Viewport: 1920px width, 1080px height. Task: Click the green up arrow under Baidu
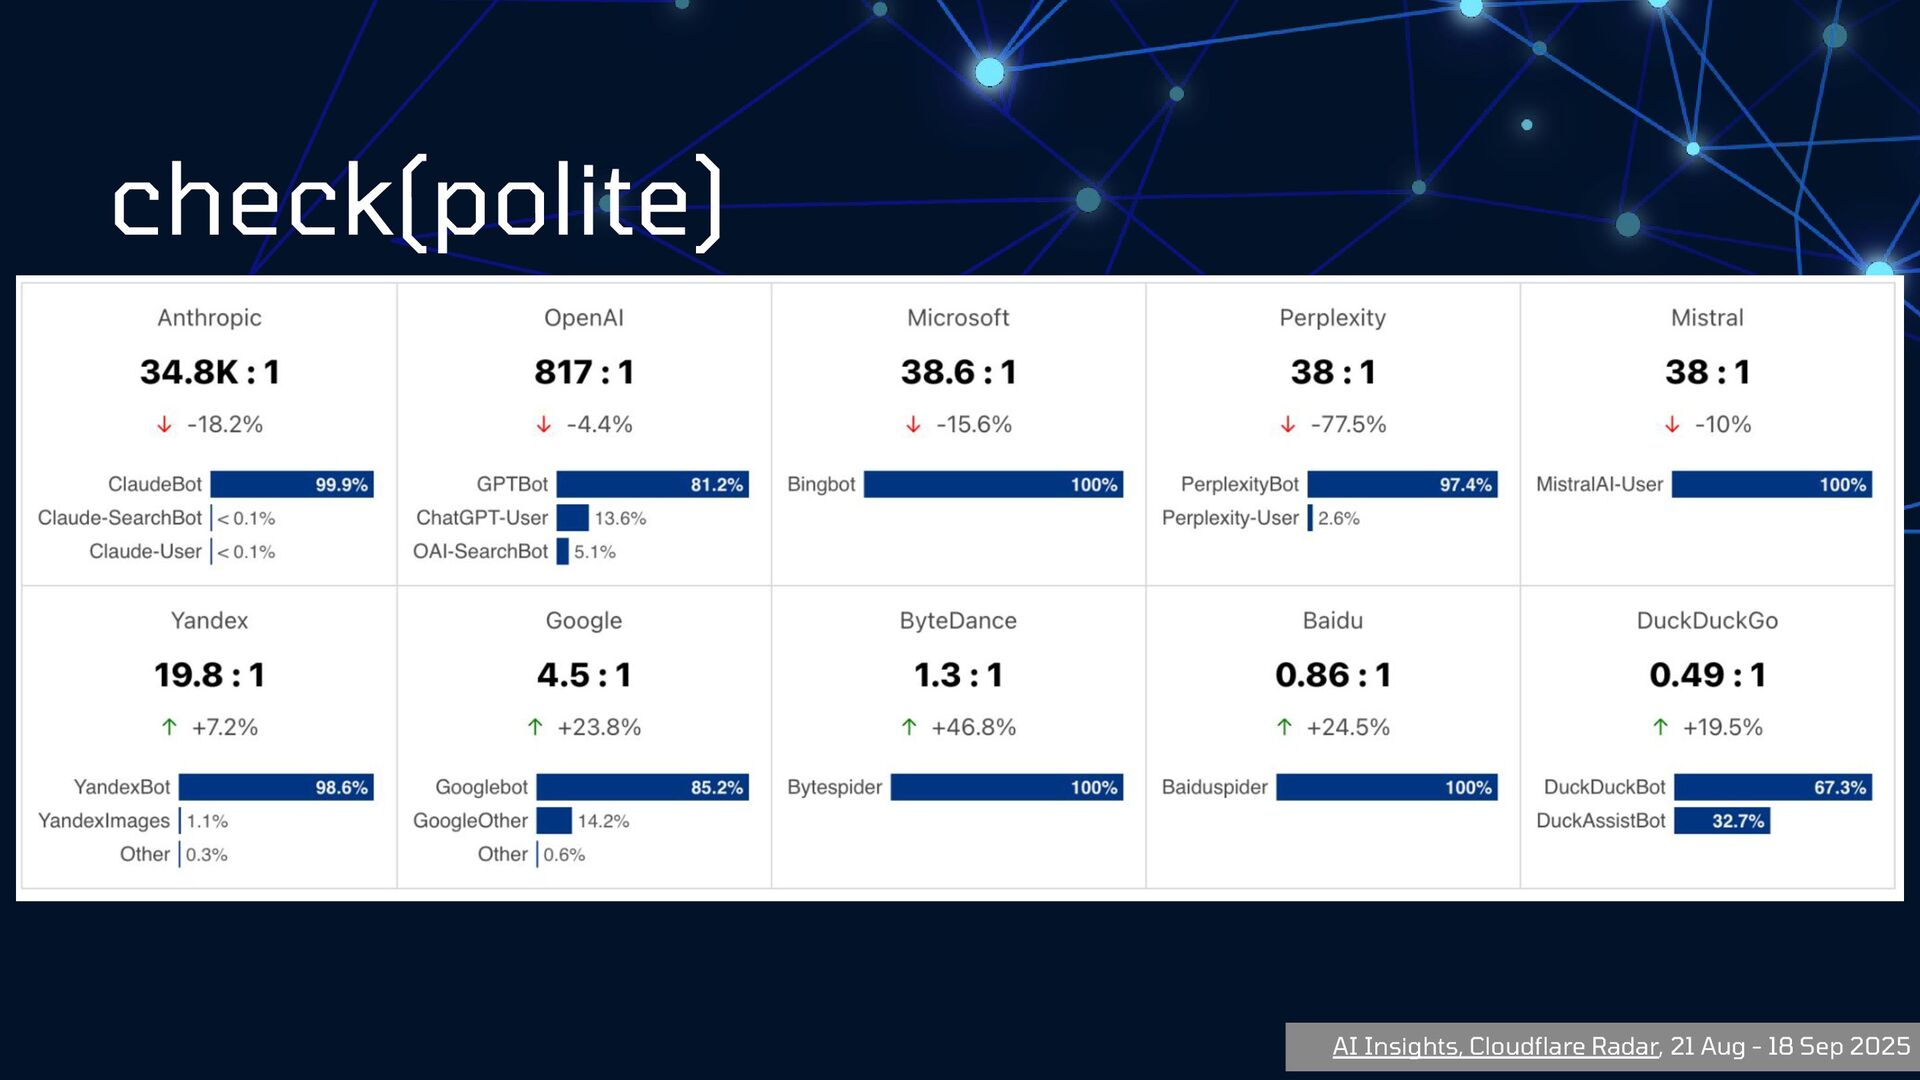tap(1284, 727)
